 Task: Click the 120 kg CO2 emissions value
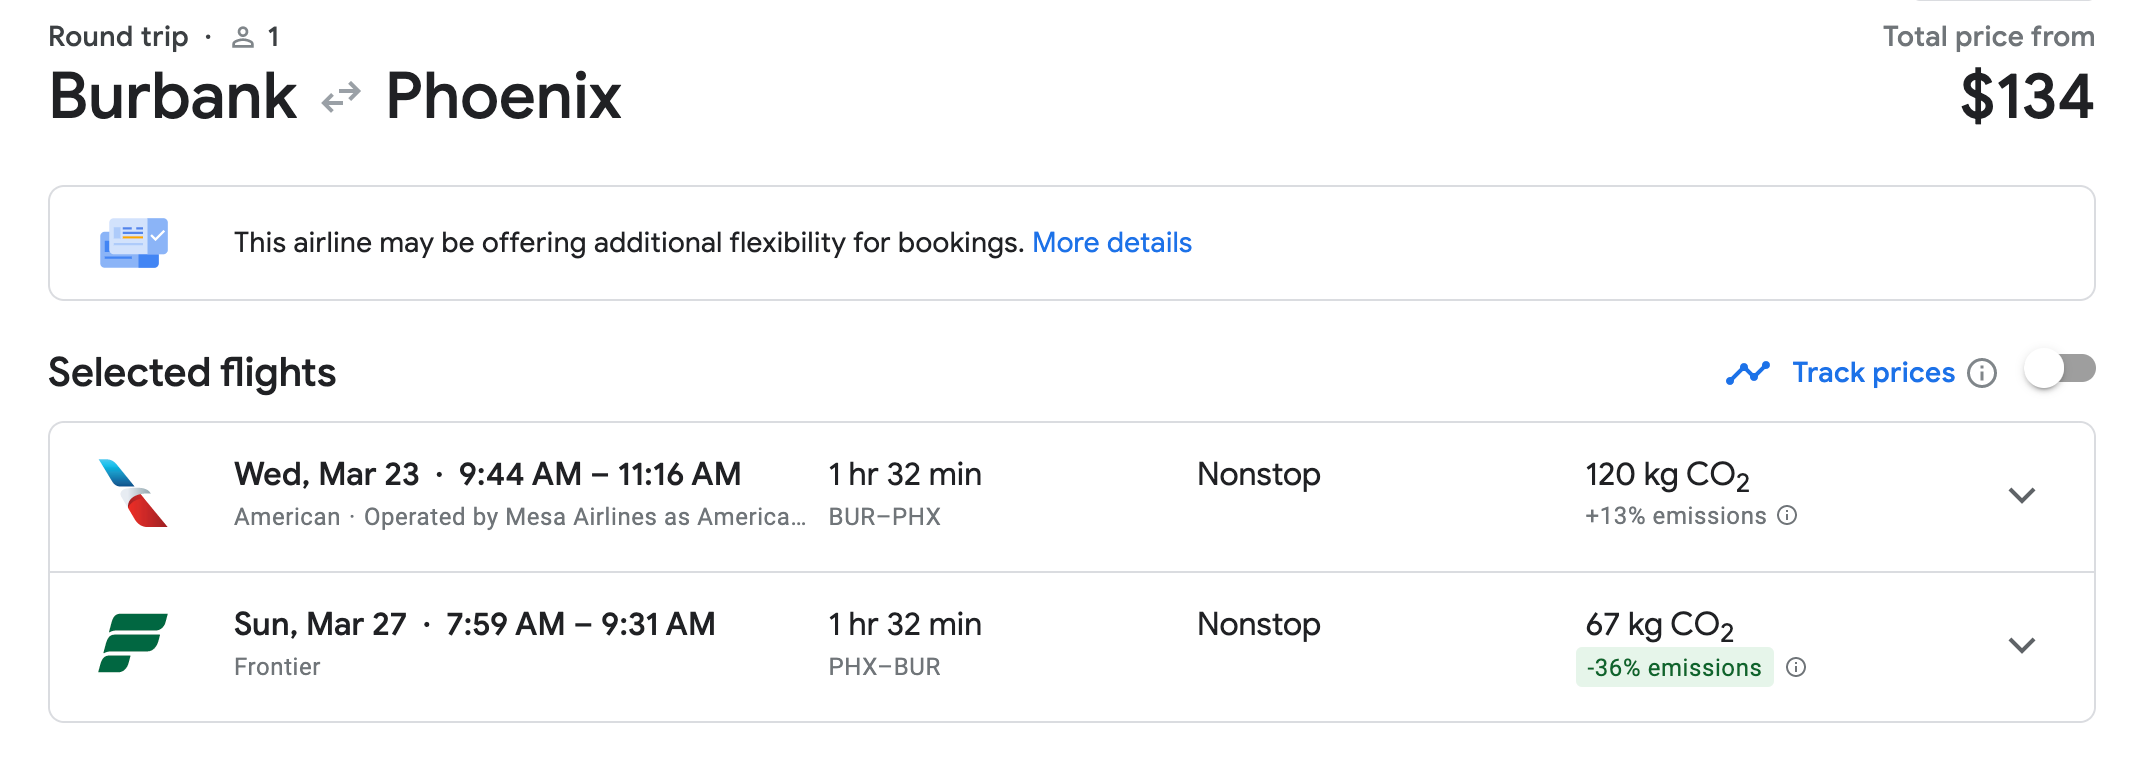tap(1666, 475)
